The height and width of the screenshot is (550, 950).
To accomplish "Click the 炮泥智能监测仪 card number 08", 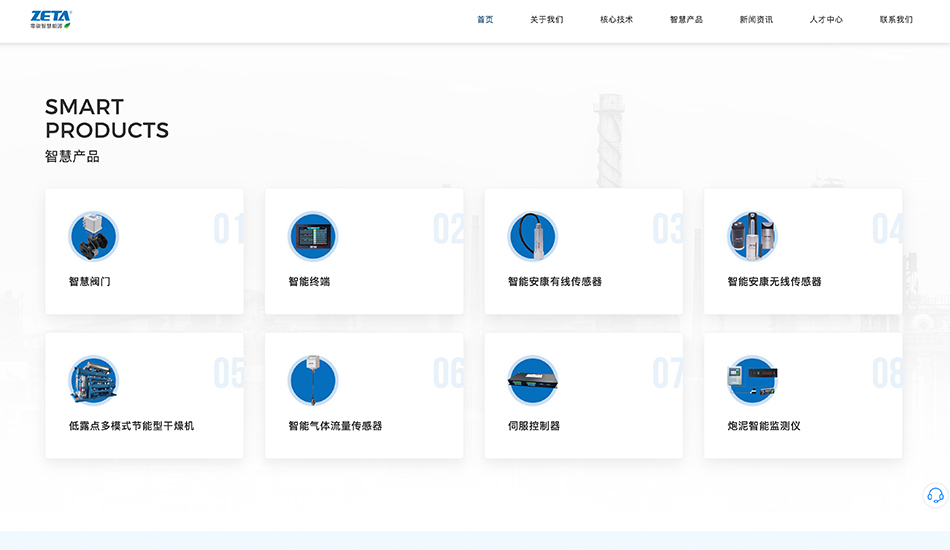I will (x=886, y=373).
